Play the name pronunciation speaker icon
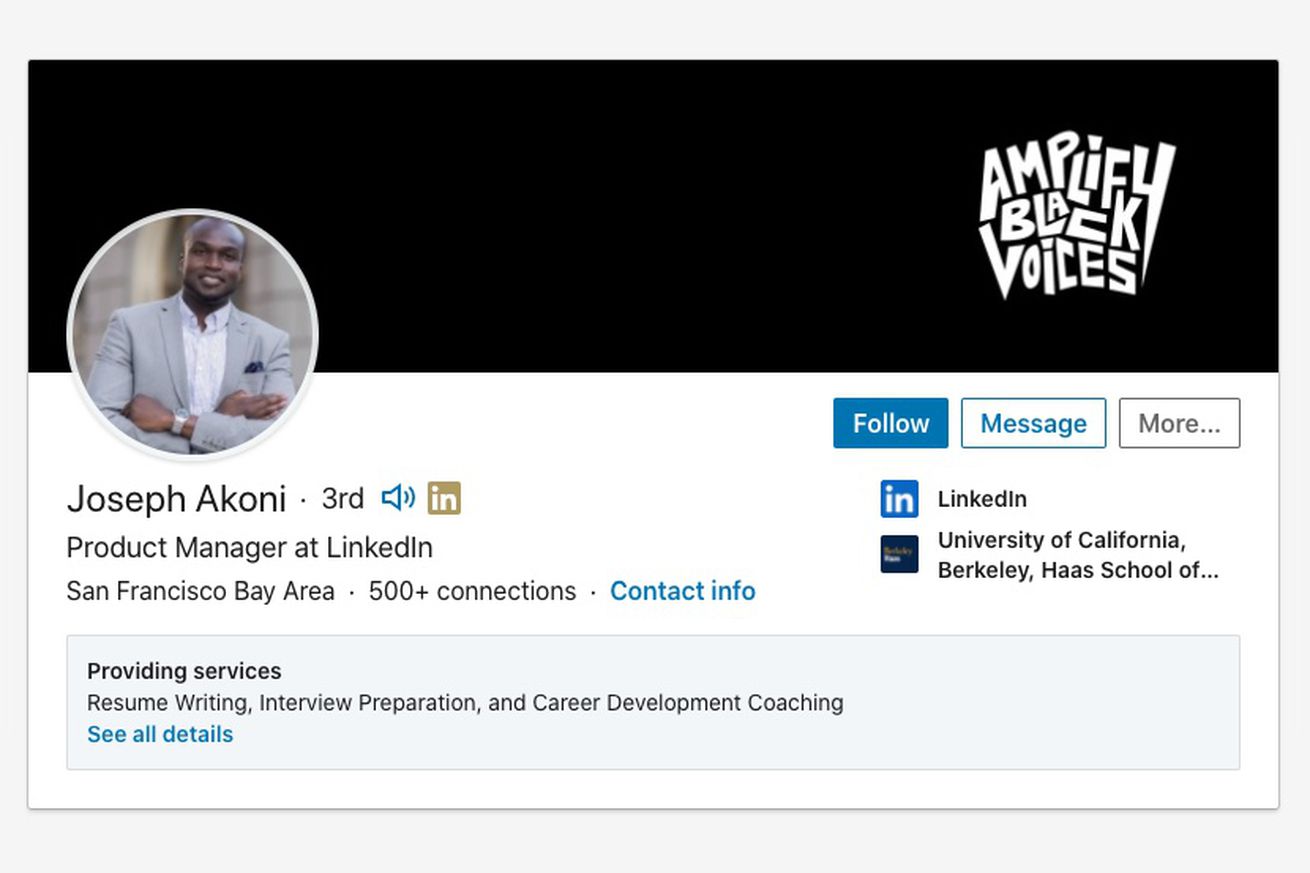The height and width of the screenshot is (873, 1310). coord(398,497)
